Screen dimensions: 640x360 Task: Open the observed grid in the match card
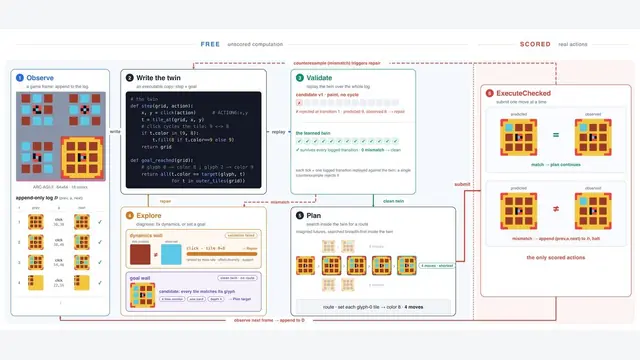(x=593, y=137)
